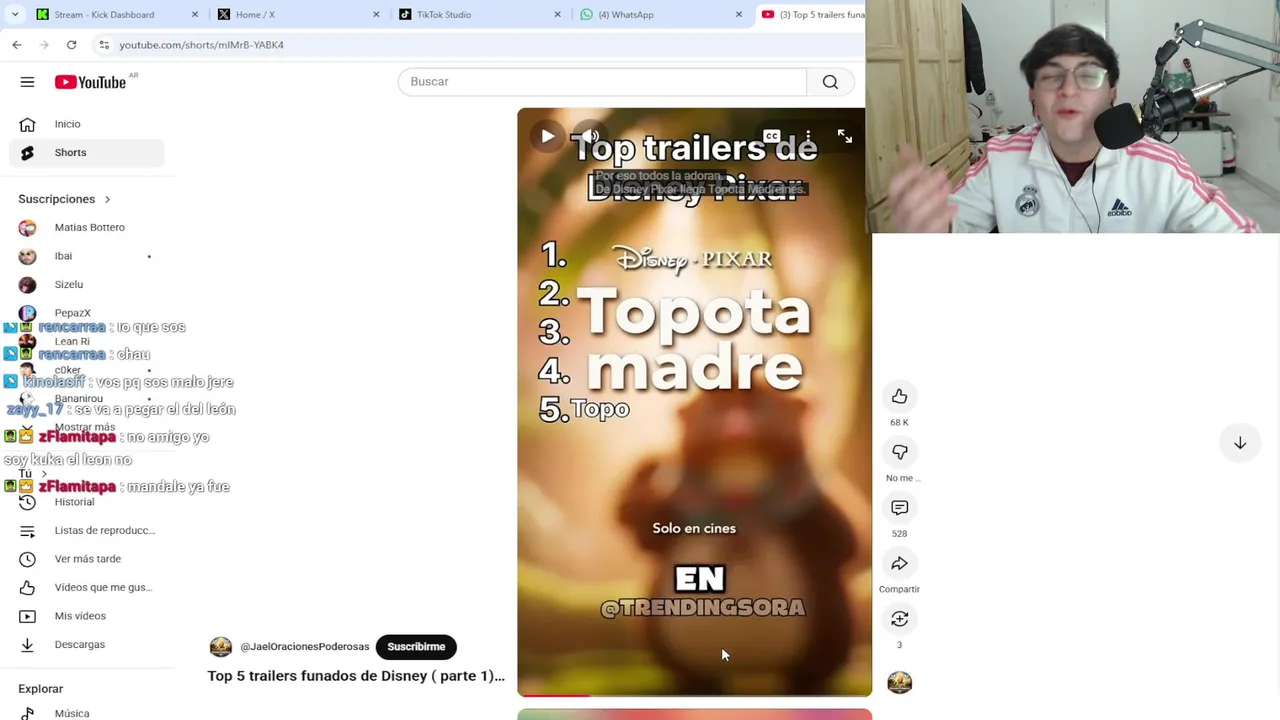Open Inicio in the sidebar
The width and height of the screenshot is (1280, 720).
(87, 124)
